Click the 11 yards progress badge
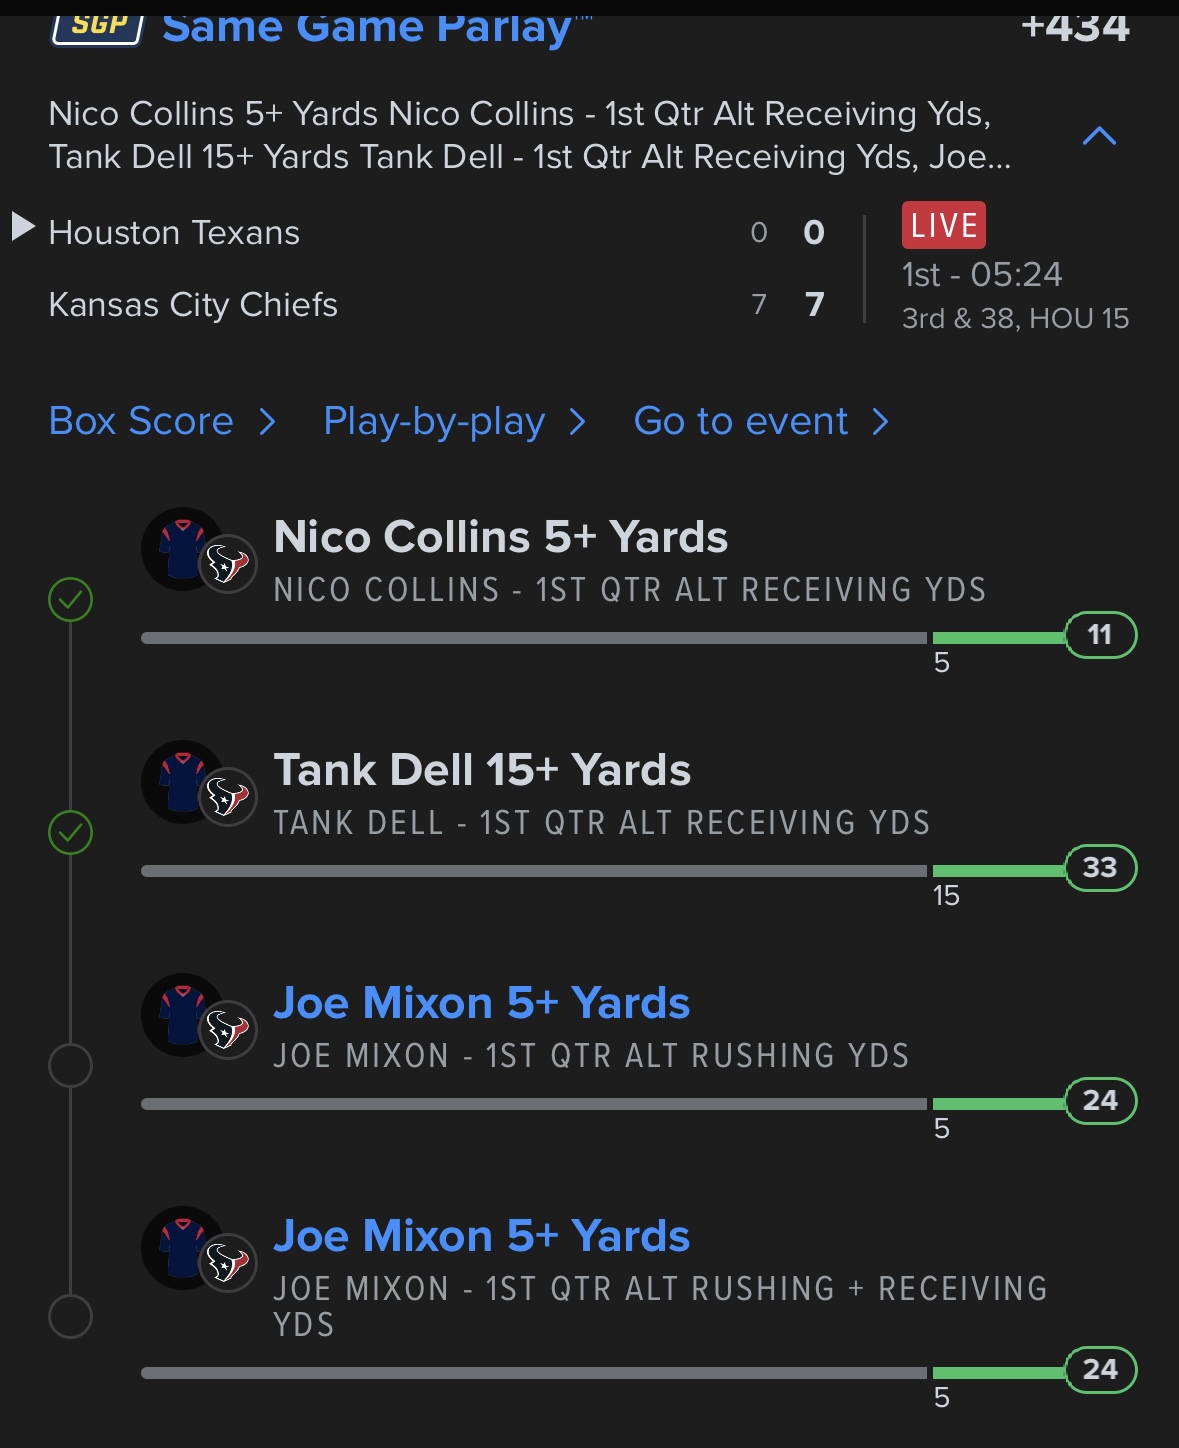Screen dimensions: 1179x1448 [1100, 635]
